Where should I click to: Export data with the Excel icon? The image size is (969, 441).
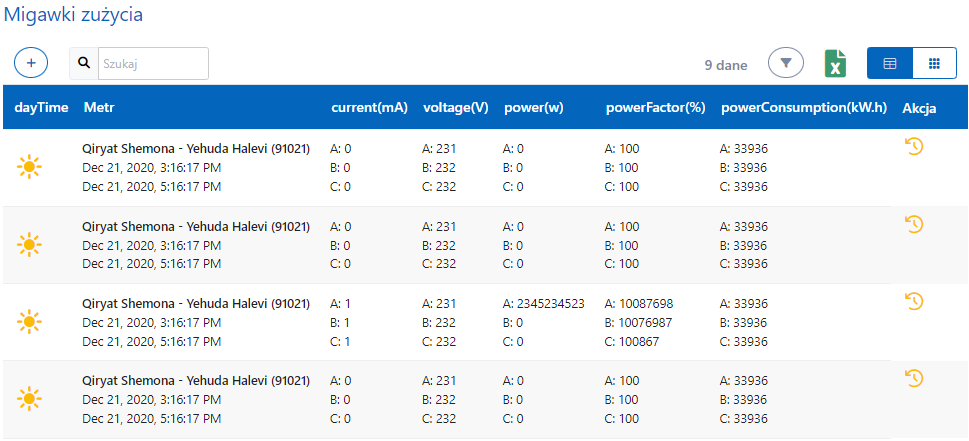(x=835, y=63)
